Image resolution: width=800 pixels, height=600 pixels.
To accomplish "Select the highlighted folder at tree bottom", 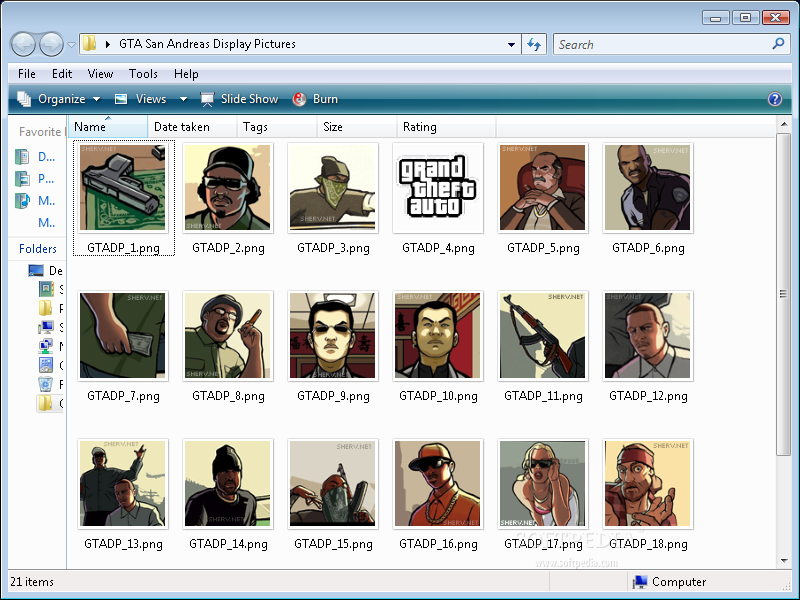I will [50, 403].
